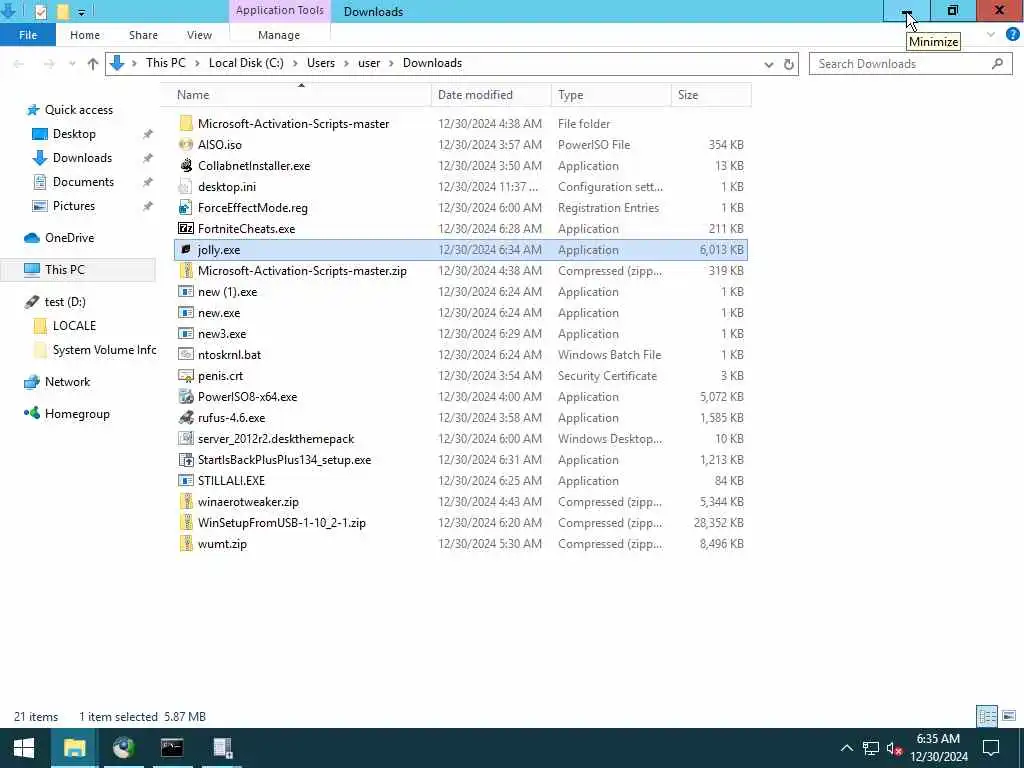Click the Search Downloads field
The height and width of the screenshot is (768, 1024).
pos(910,64)
